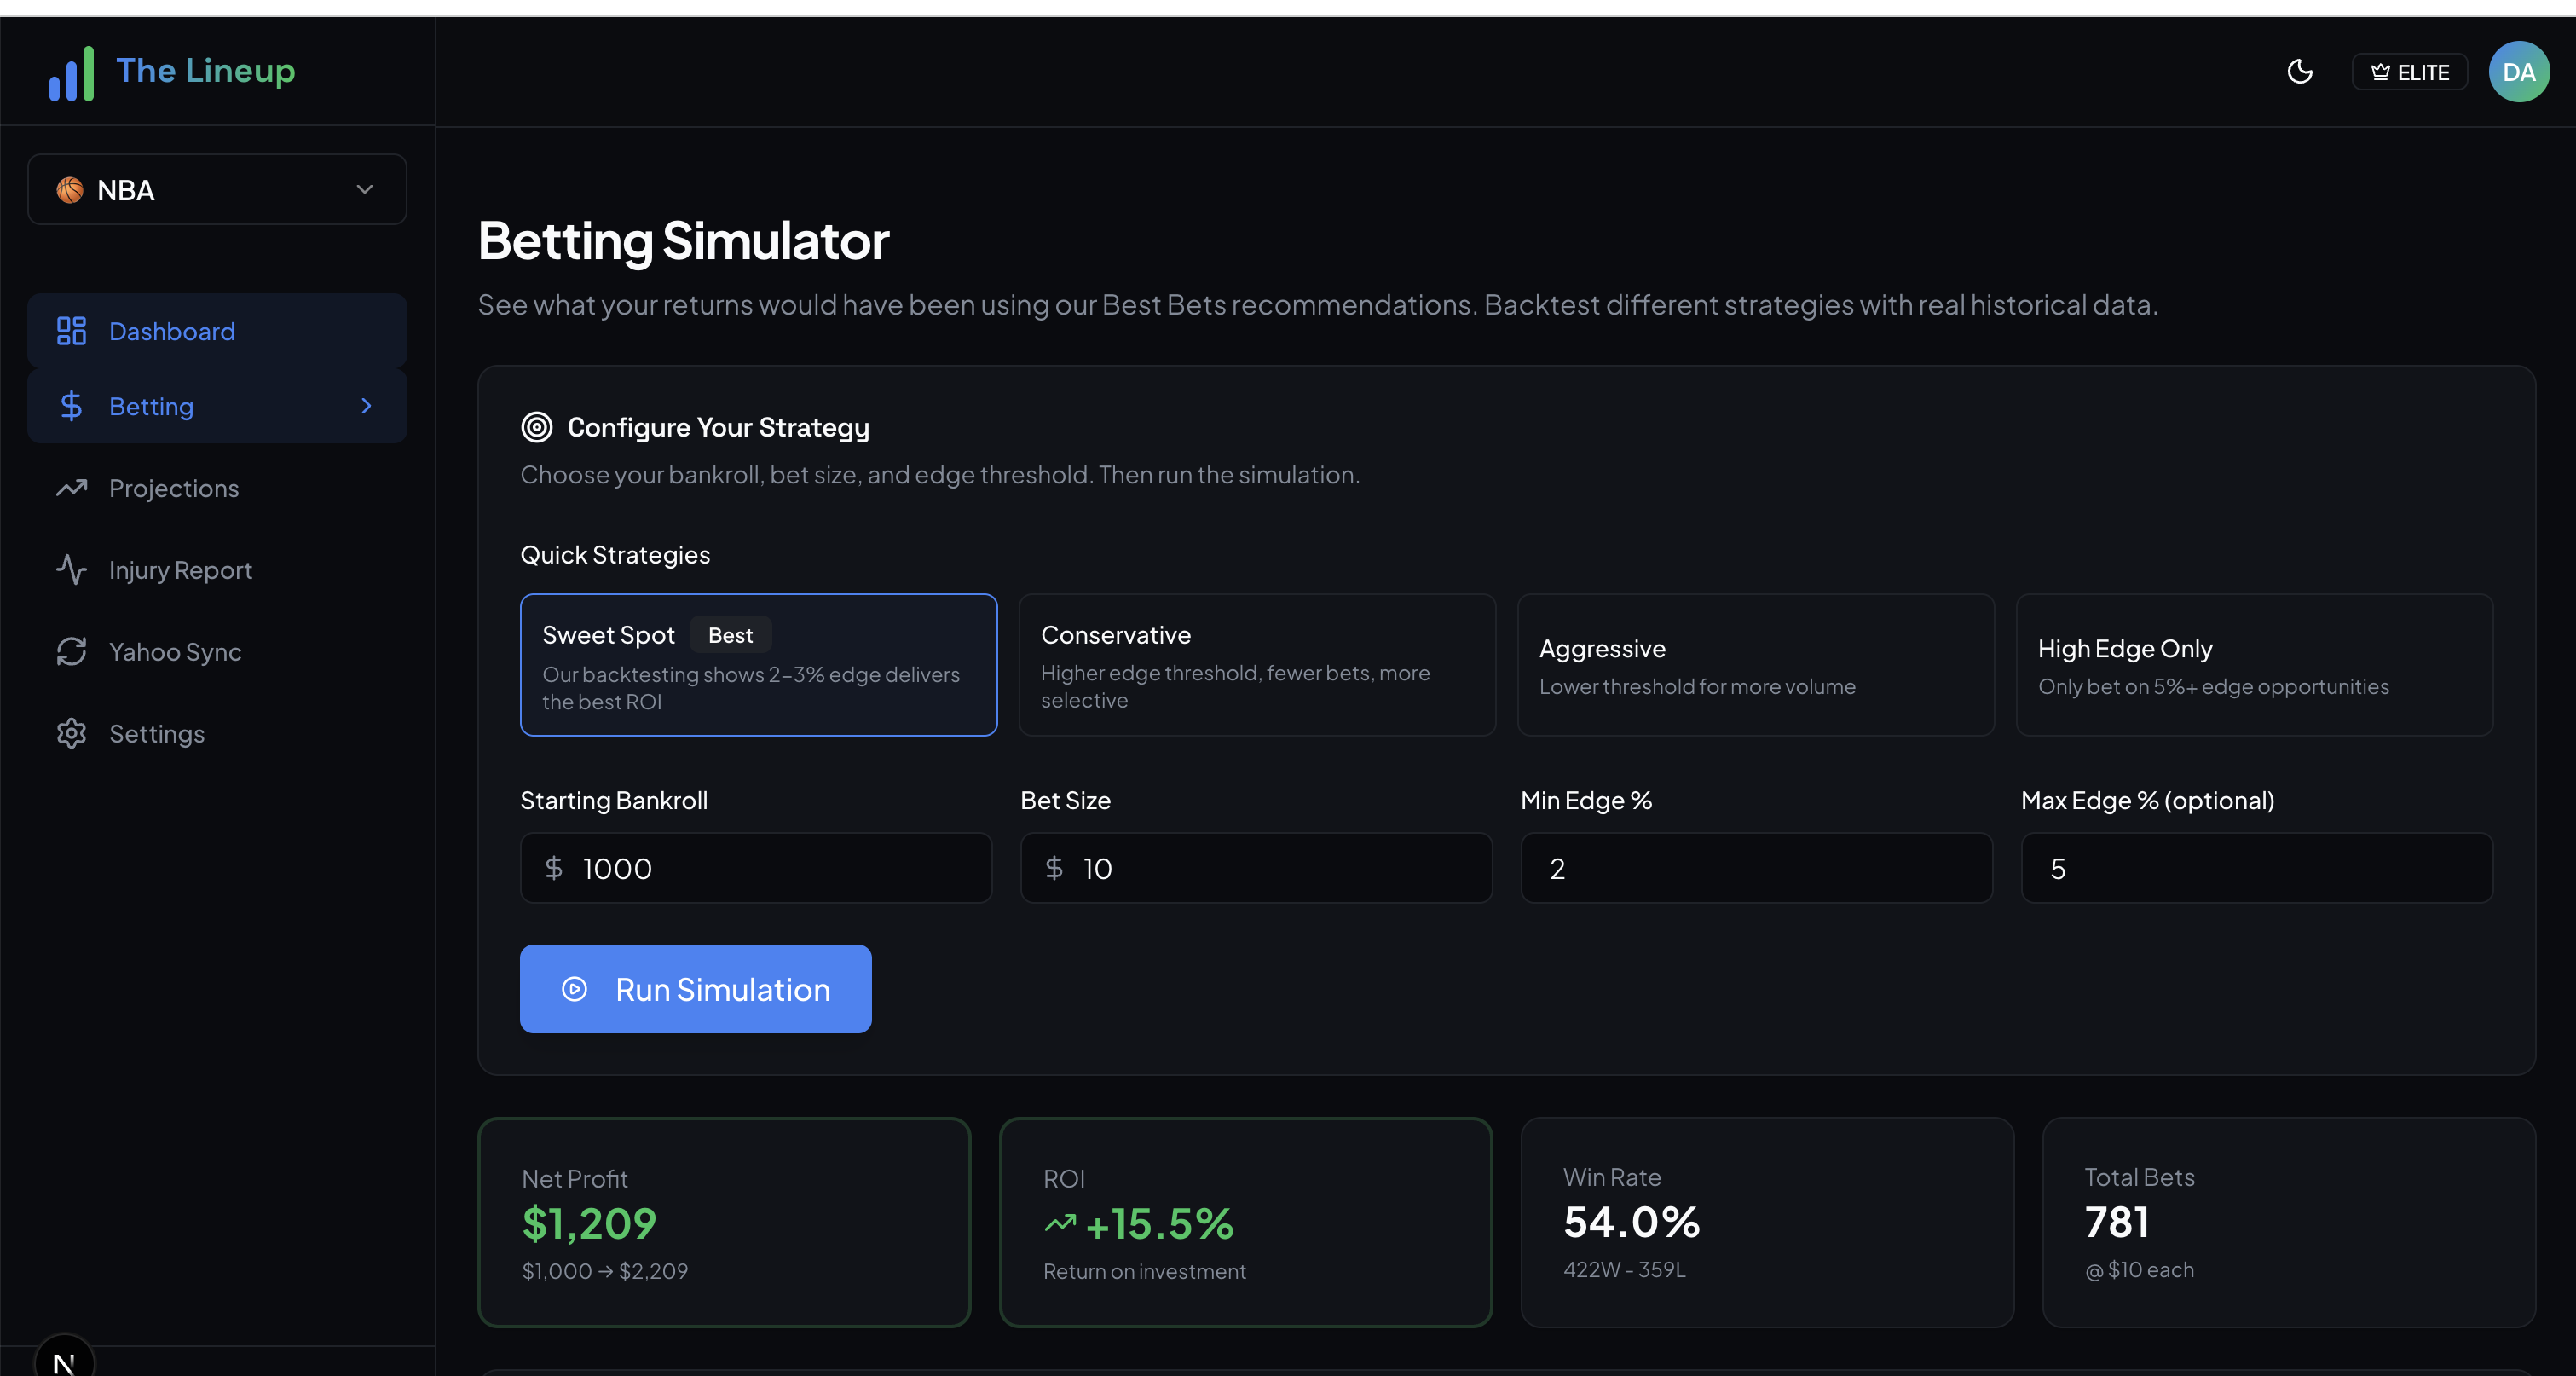Open the NBA league dropdown
Image resolution: width=2576 pixels, height=1376 pixels.
tap(217, 190)
